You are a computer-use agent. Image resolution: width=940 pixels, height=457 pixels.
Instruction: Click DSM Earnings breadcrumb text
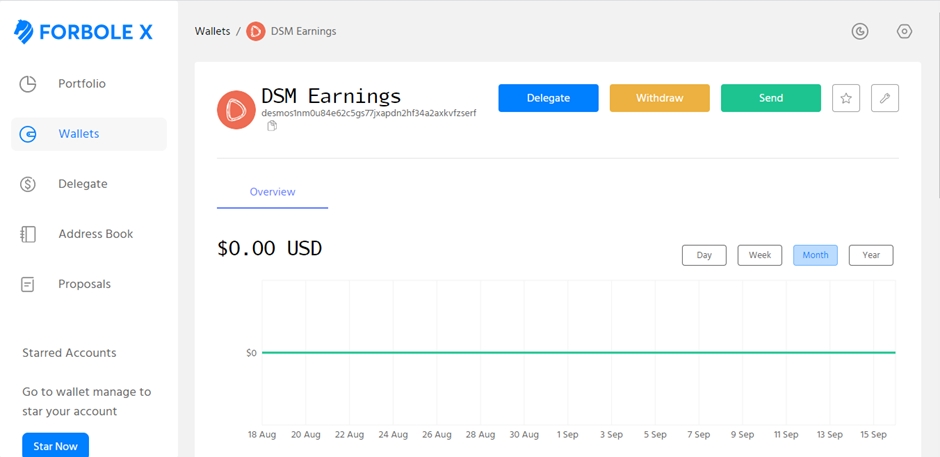(303, 31)
